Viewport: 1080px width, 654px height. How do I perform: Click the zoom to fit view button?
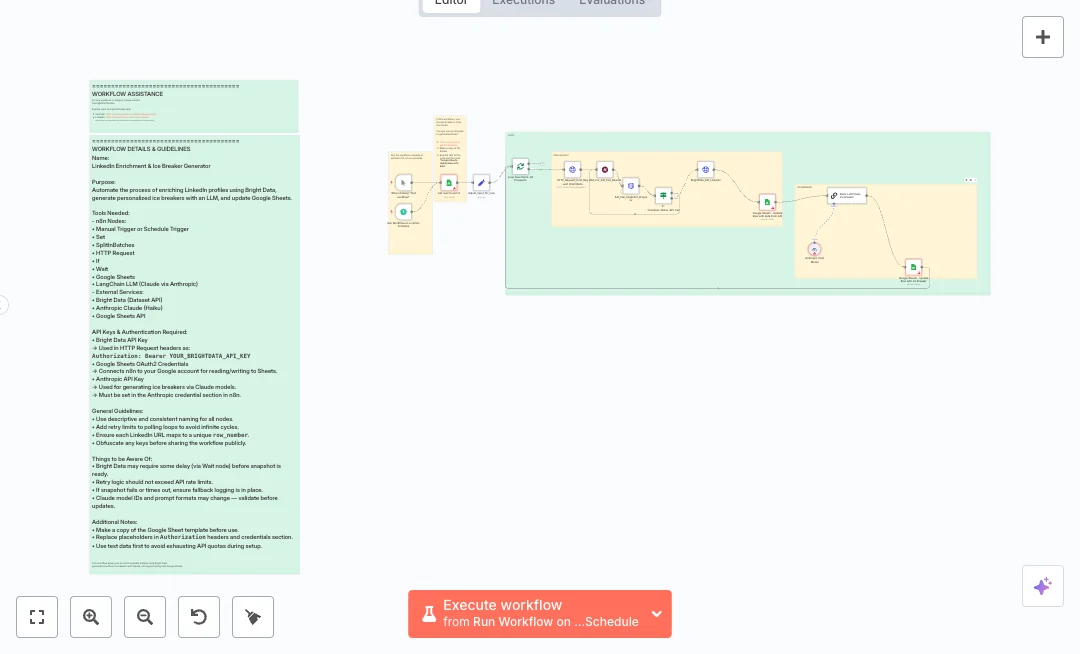[x=37, y=617]
